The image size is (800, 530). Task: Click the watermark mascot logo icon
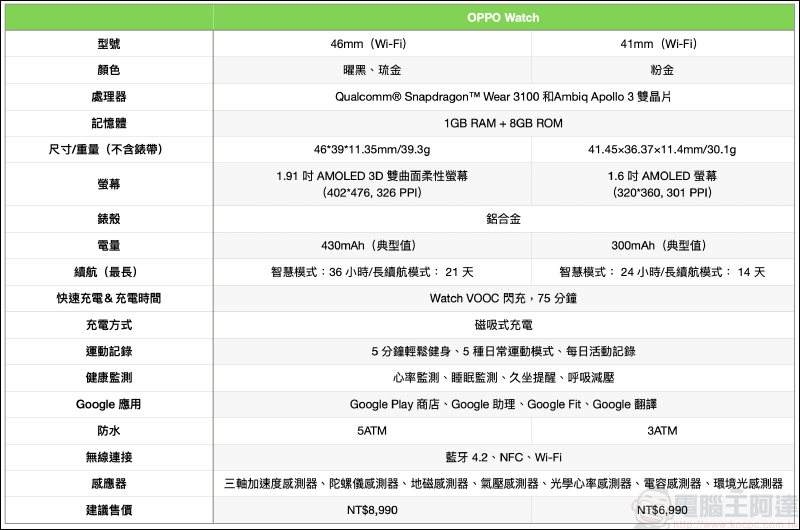pos(656,505)
